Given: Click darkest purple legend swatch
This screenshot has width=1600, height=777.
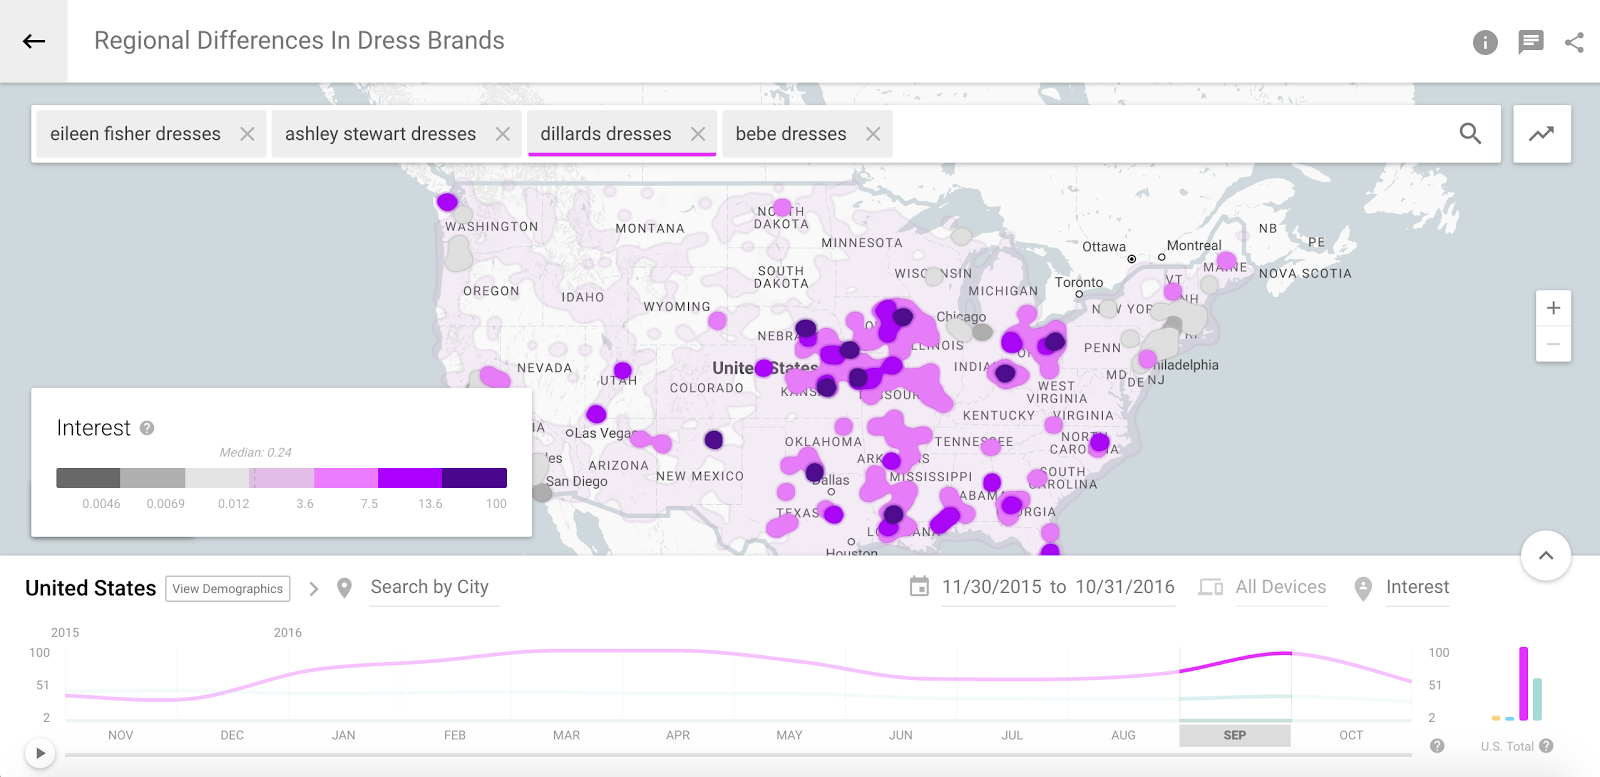Looking at the screenshot, I should tap(474, 478).
